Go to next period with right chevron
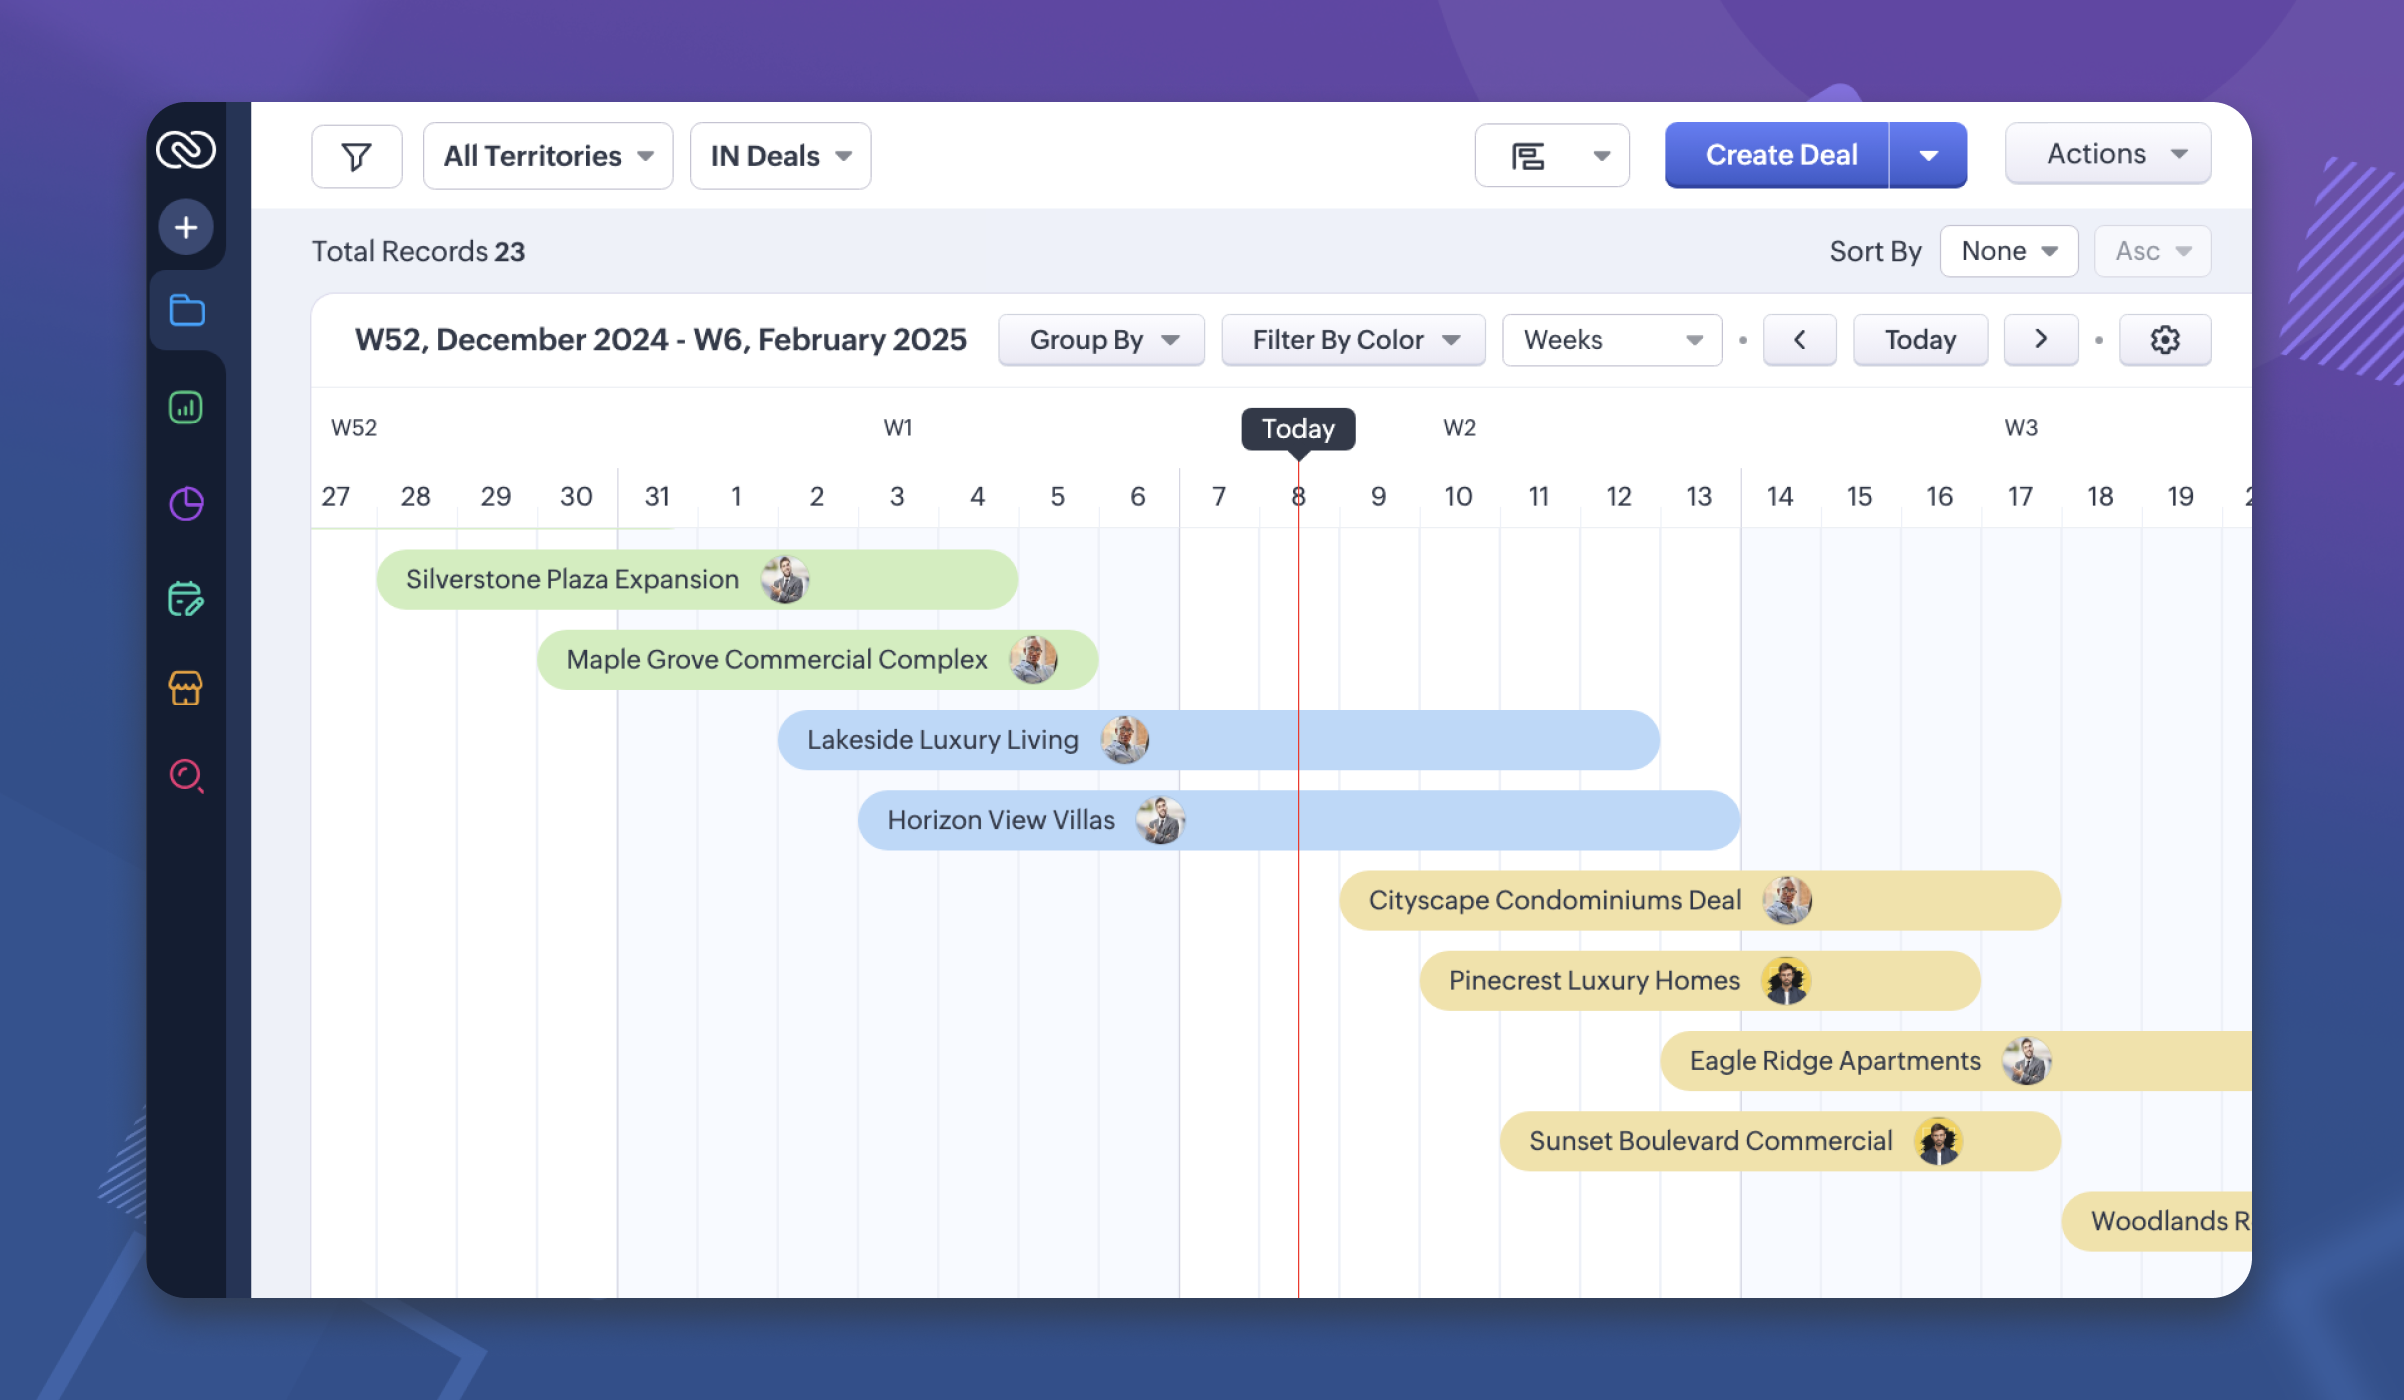Image resolution: width=2404 pixels, height=1400 pixels. click(2041, 340)
